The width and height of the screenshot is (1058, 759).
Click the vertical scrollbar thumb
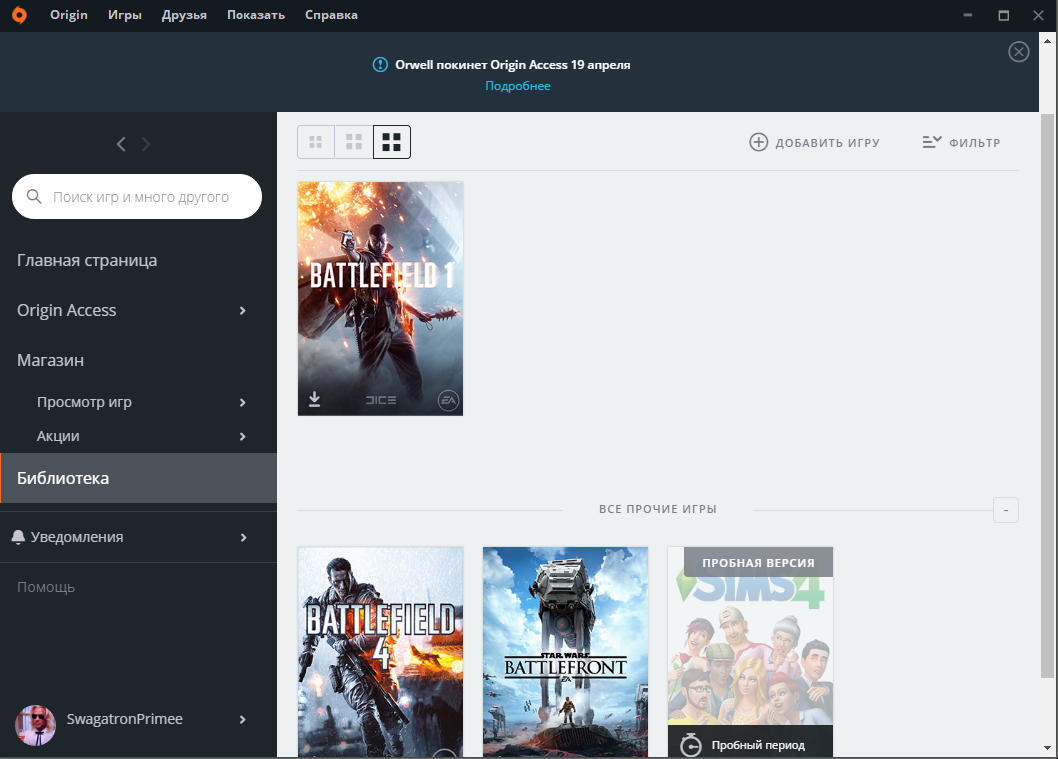coord(1047,396)
